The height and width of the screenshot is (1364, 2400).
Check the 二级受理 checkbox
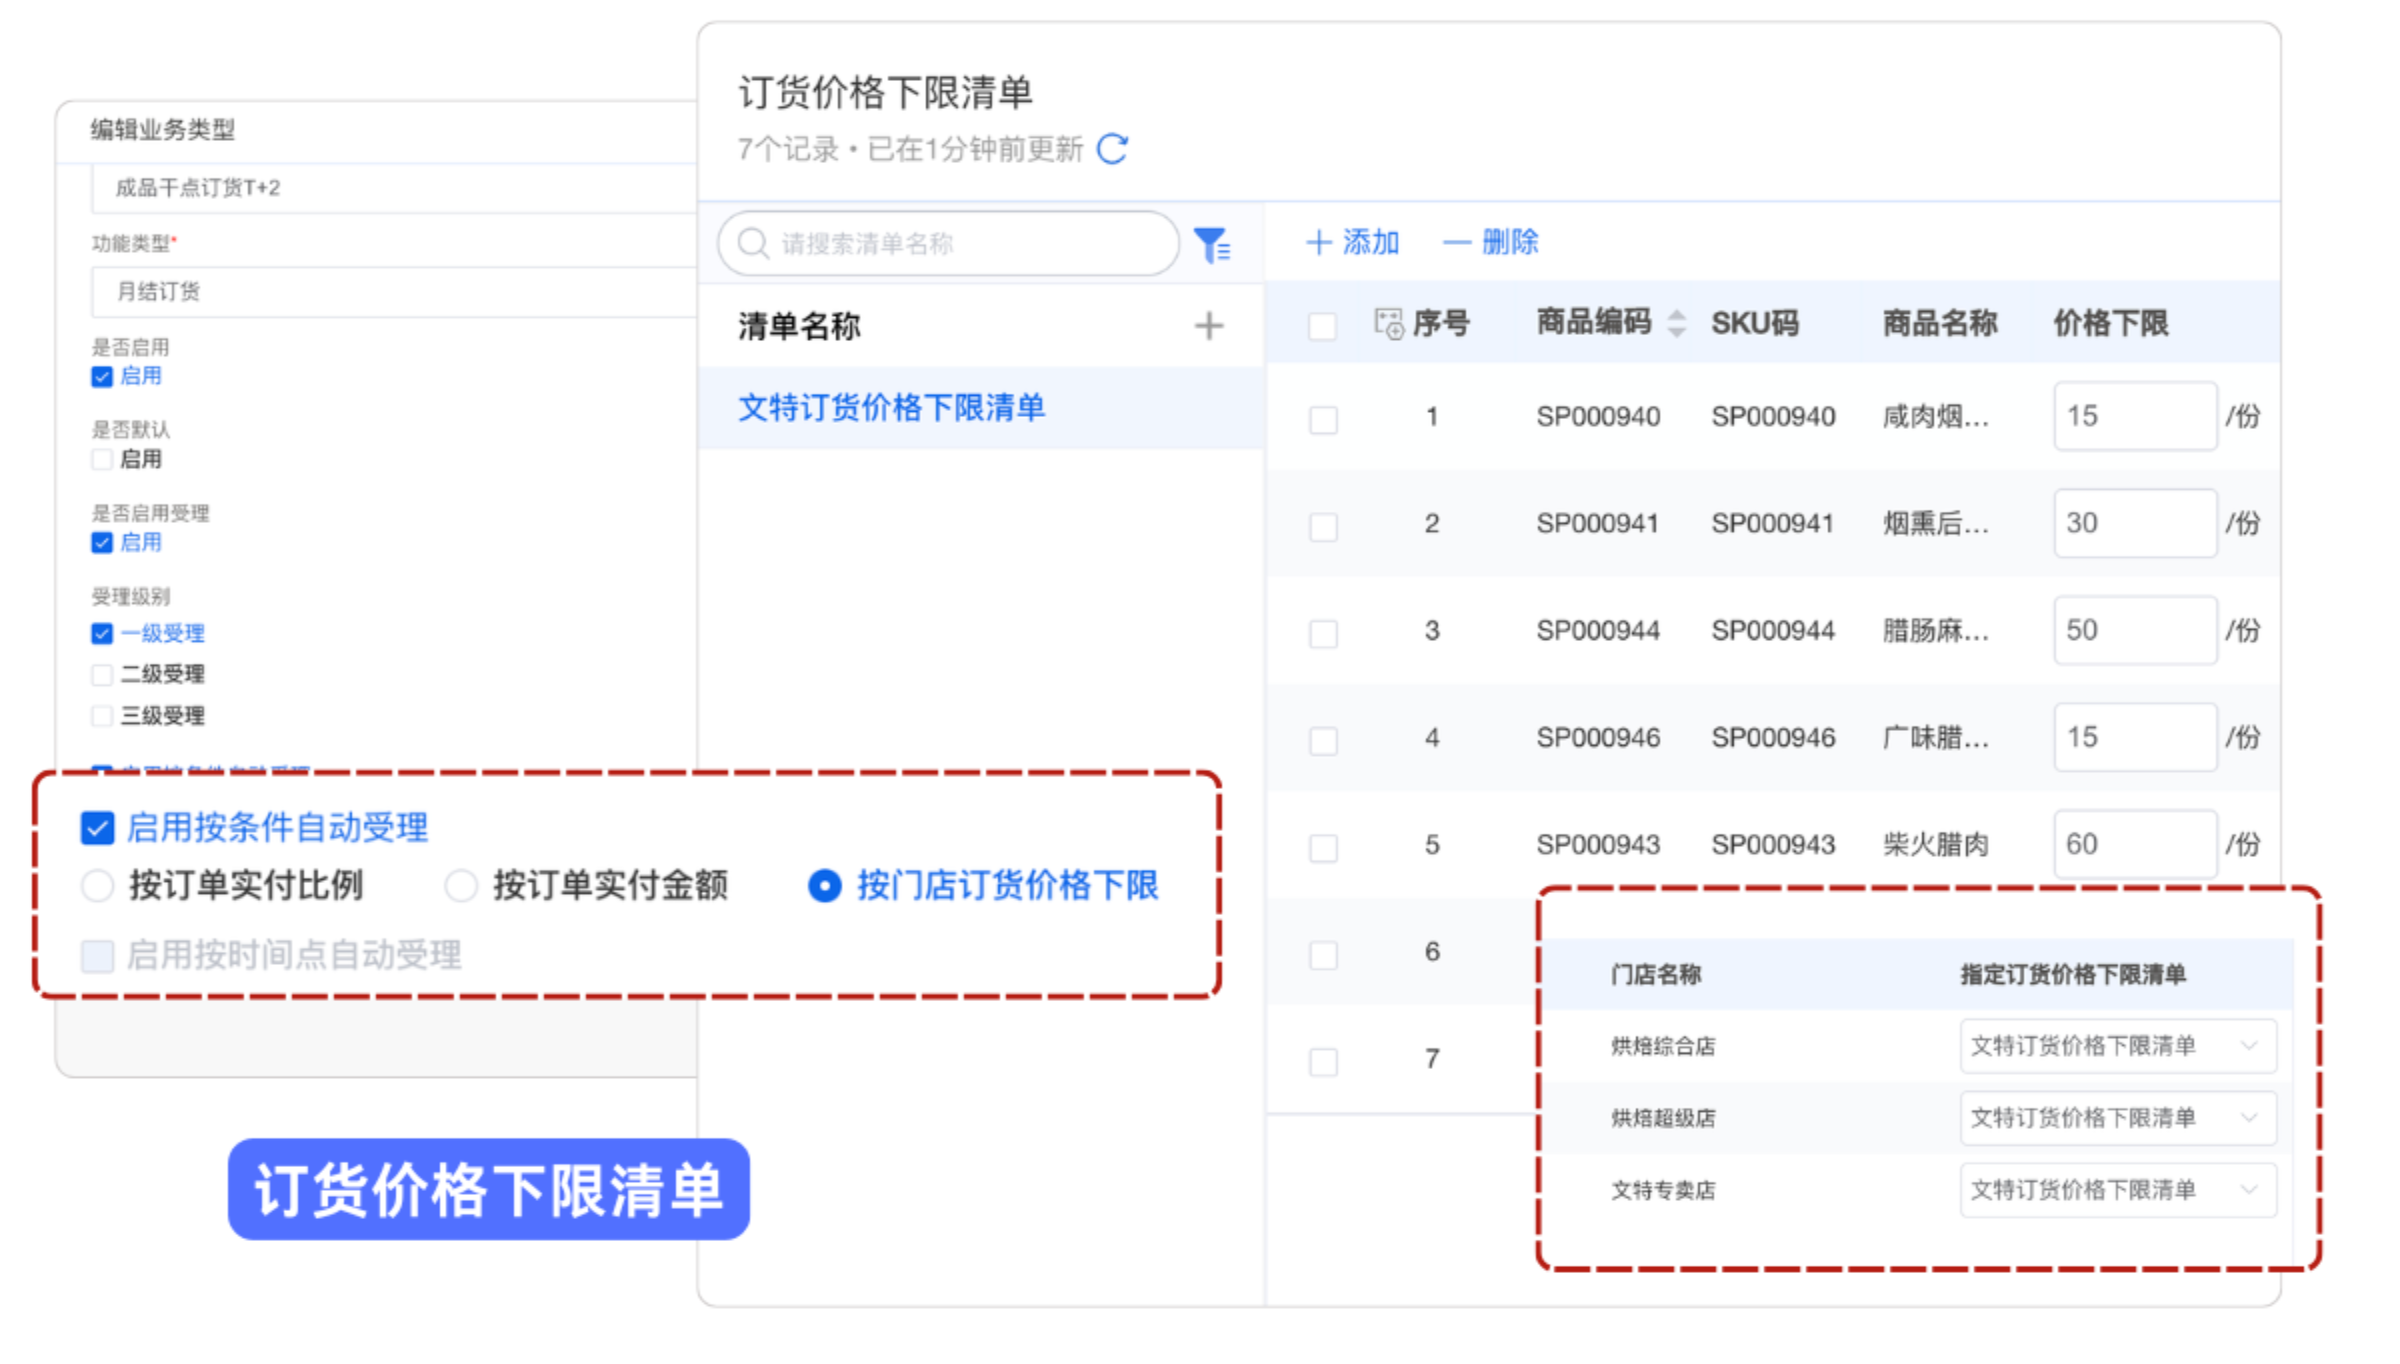click(101, 675)
